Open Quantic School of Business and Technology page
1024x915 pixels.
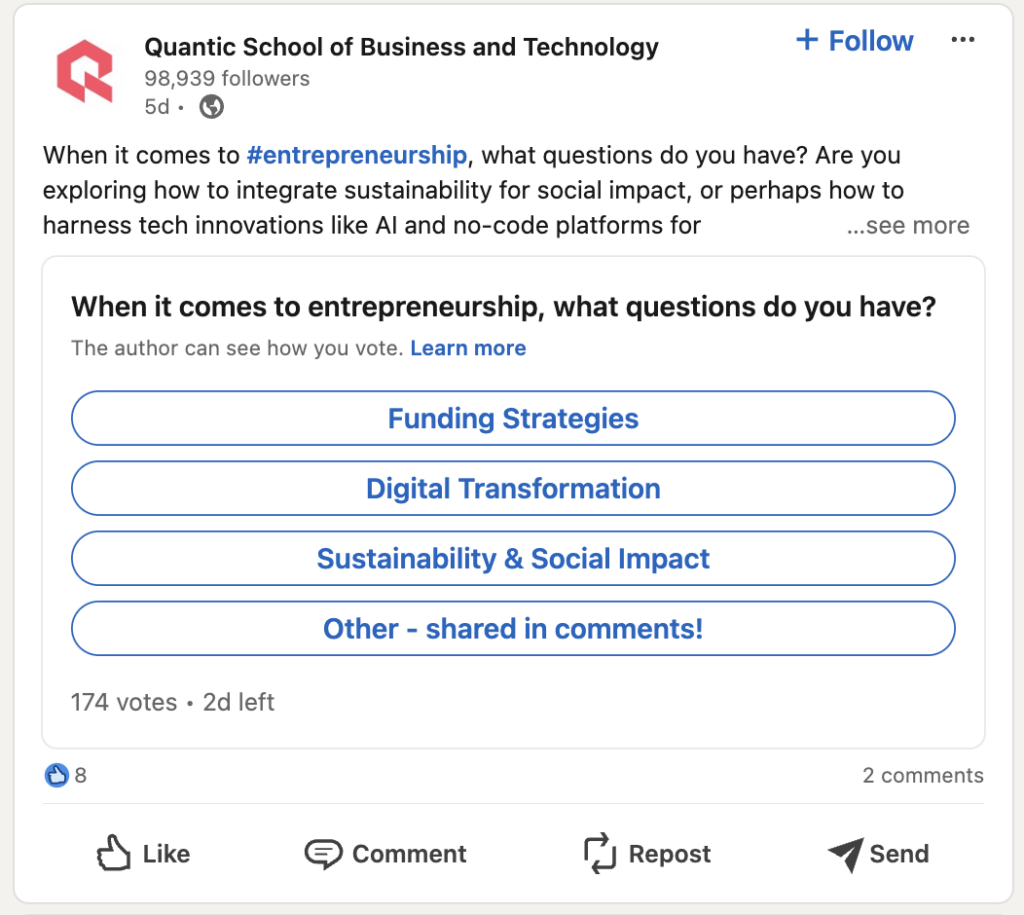pyautogui.click(x=402, y=47)
